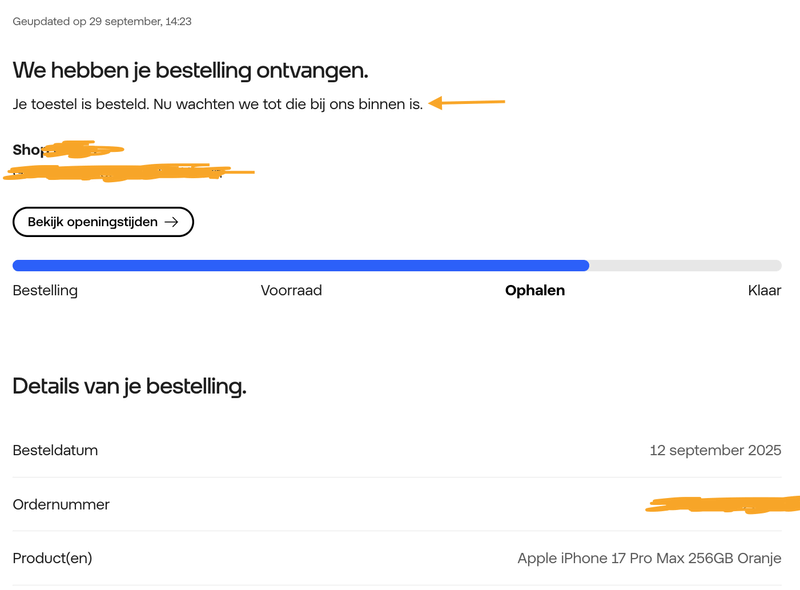Viewport: 800px width, 590px height.
Task: Click the blue filled part of the progress bar
Action: pyautogui.click(x=300, y=265)
